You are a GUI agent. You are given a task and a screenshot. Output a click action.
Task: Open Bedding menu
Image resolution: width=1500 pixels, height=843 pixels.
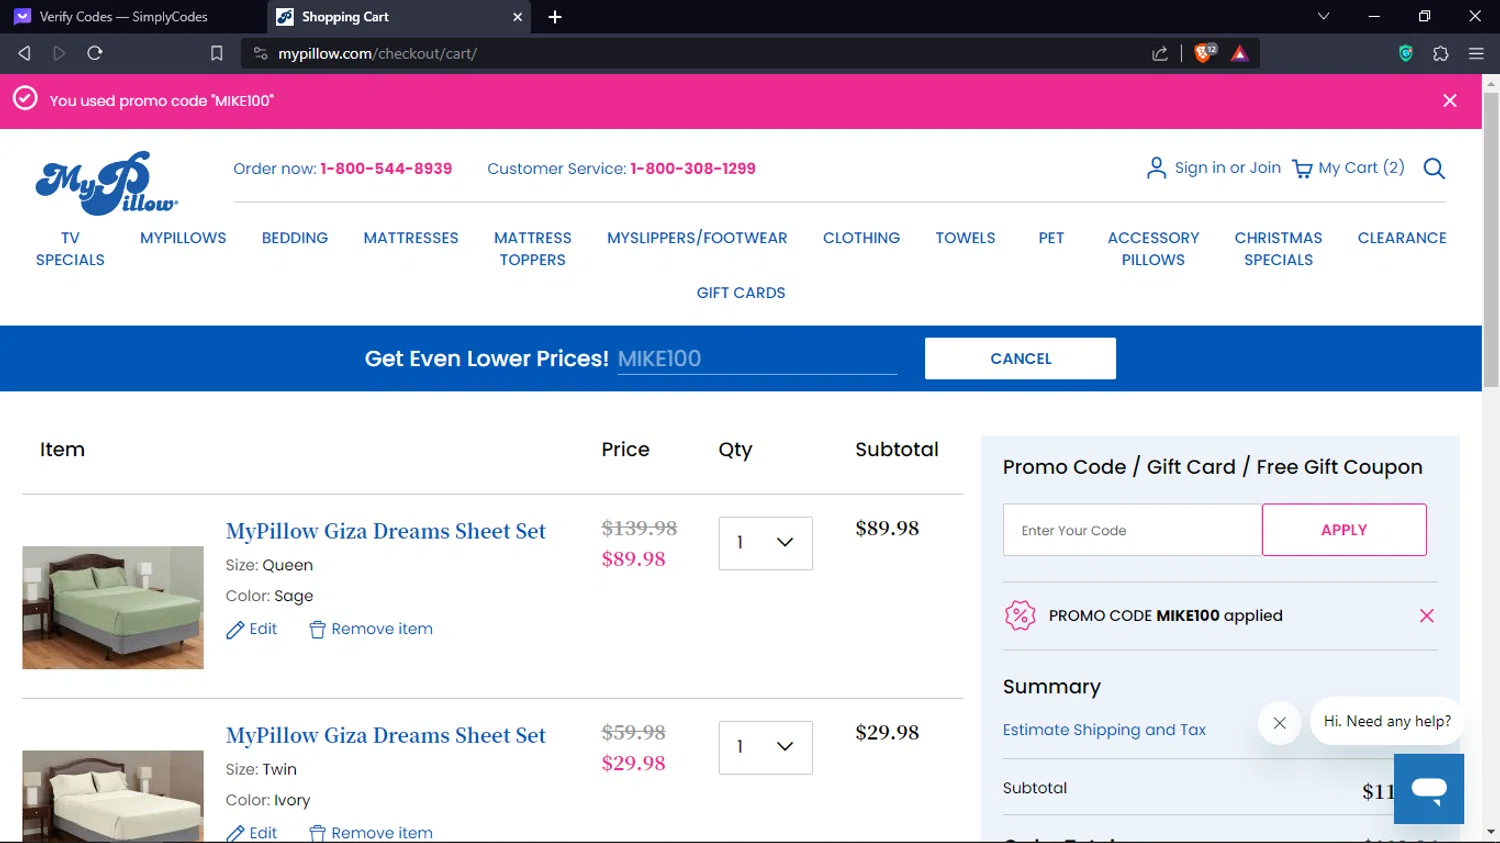[x=295, y=238]
